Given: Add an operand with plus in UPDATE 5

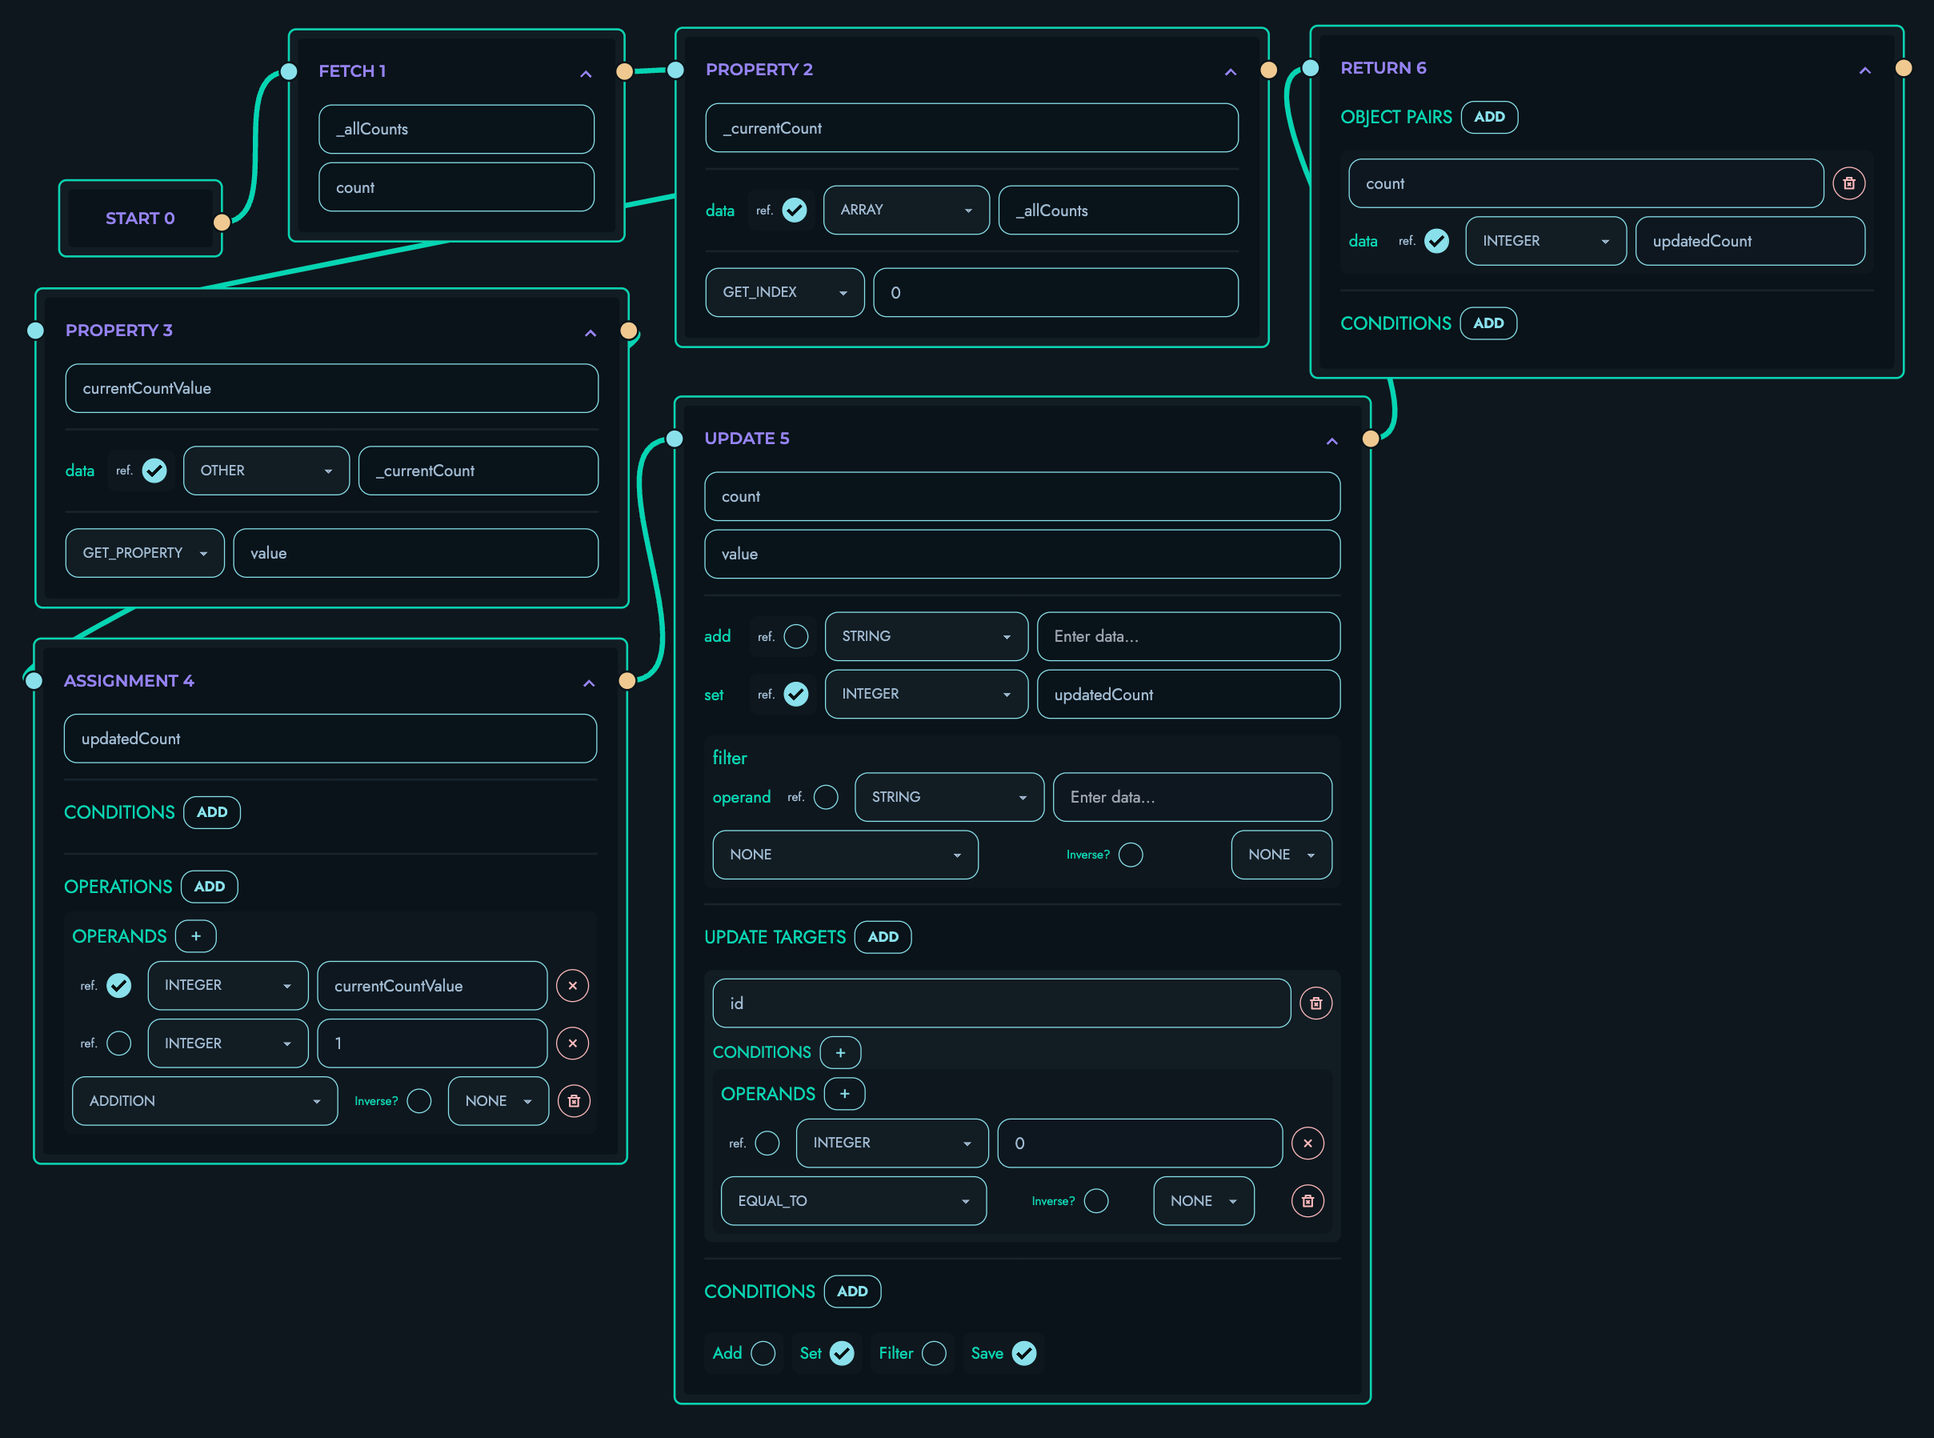Looking at the screenshot, I should pos(845,1094).
